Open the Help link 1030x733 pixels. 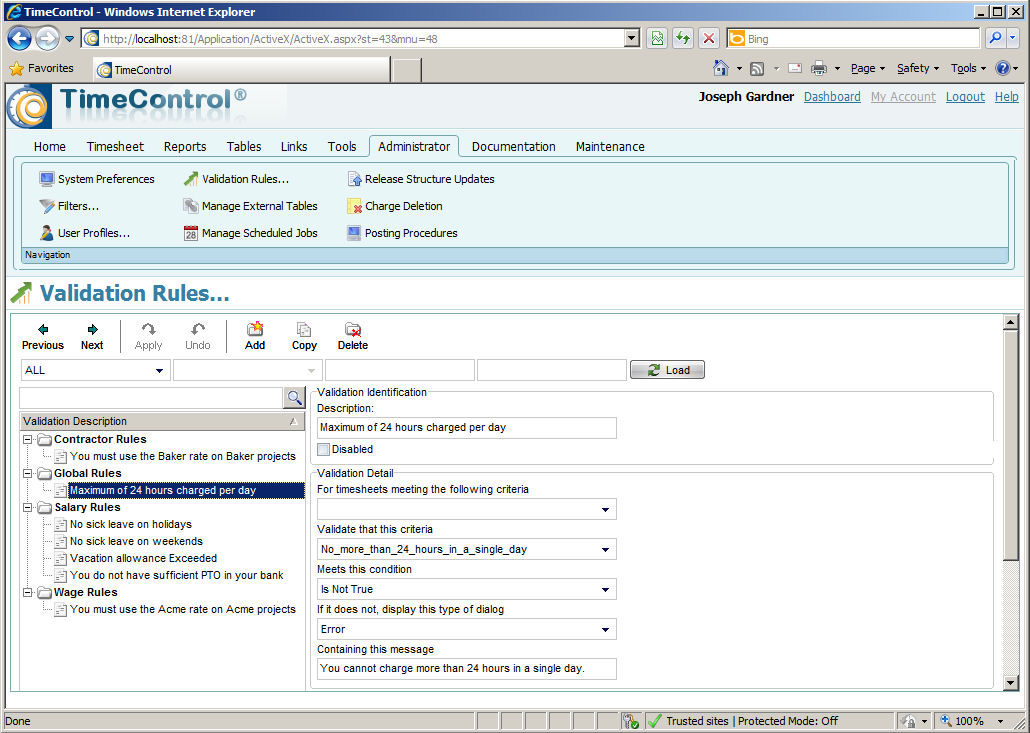[1006, 97]
